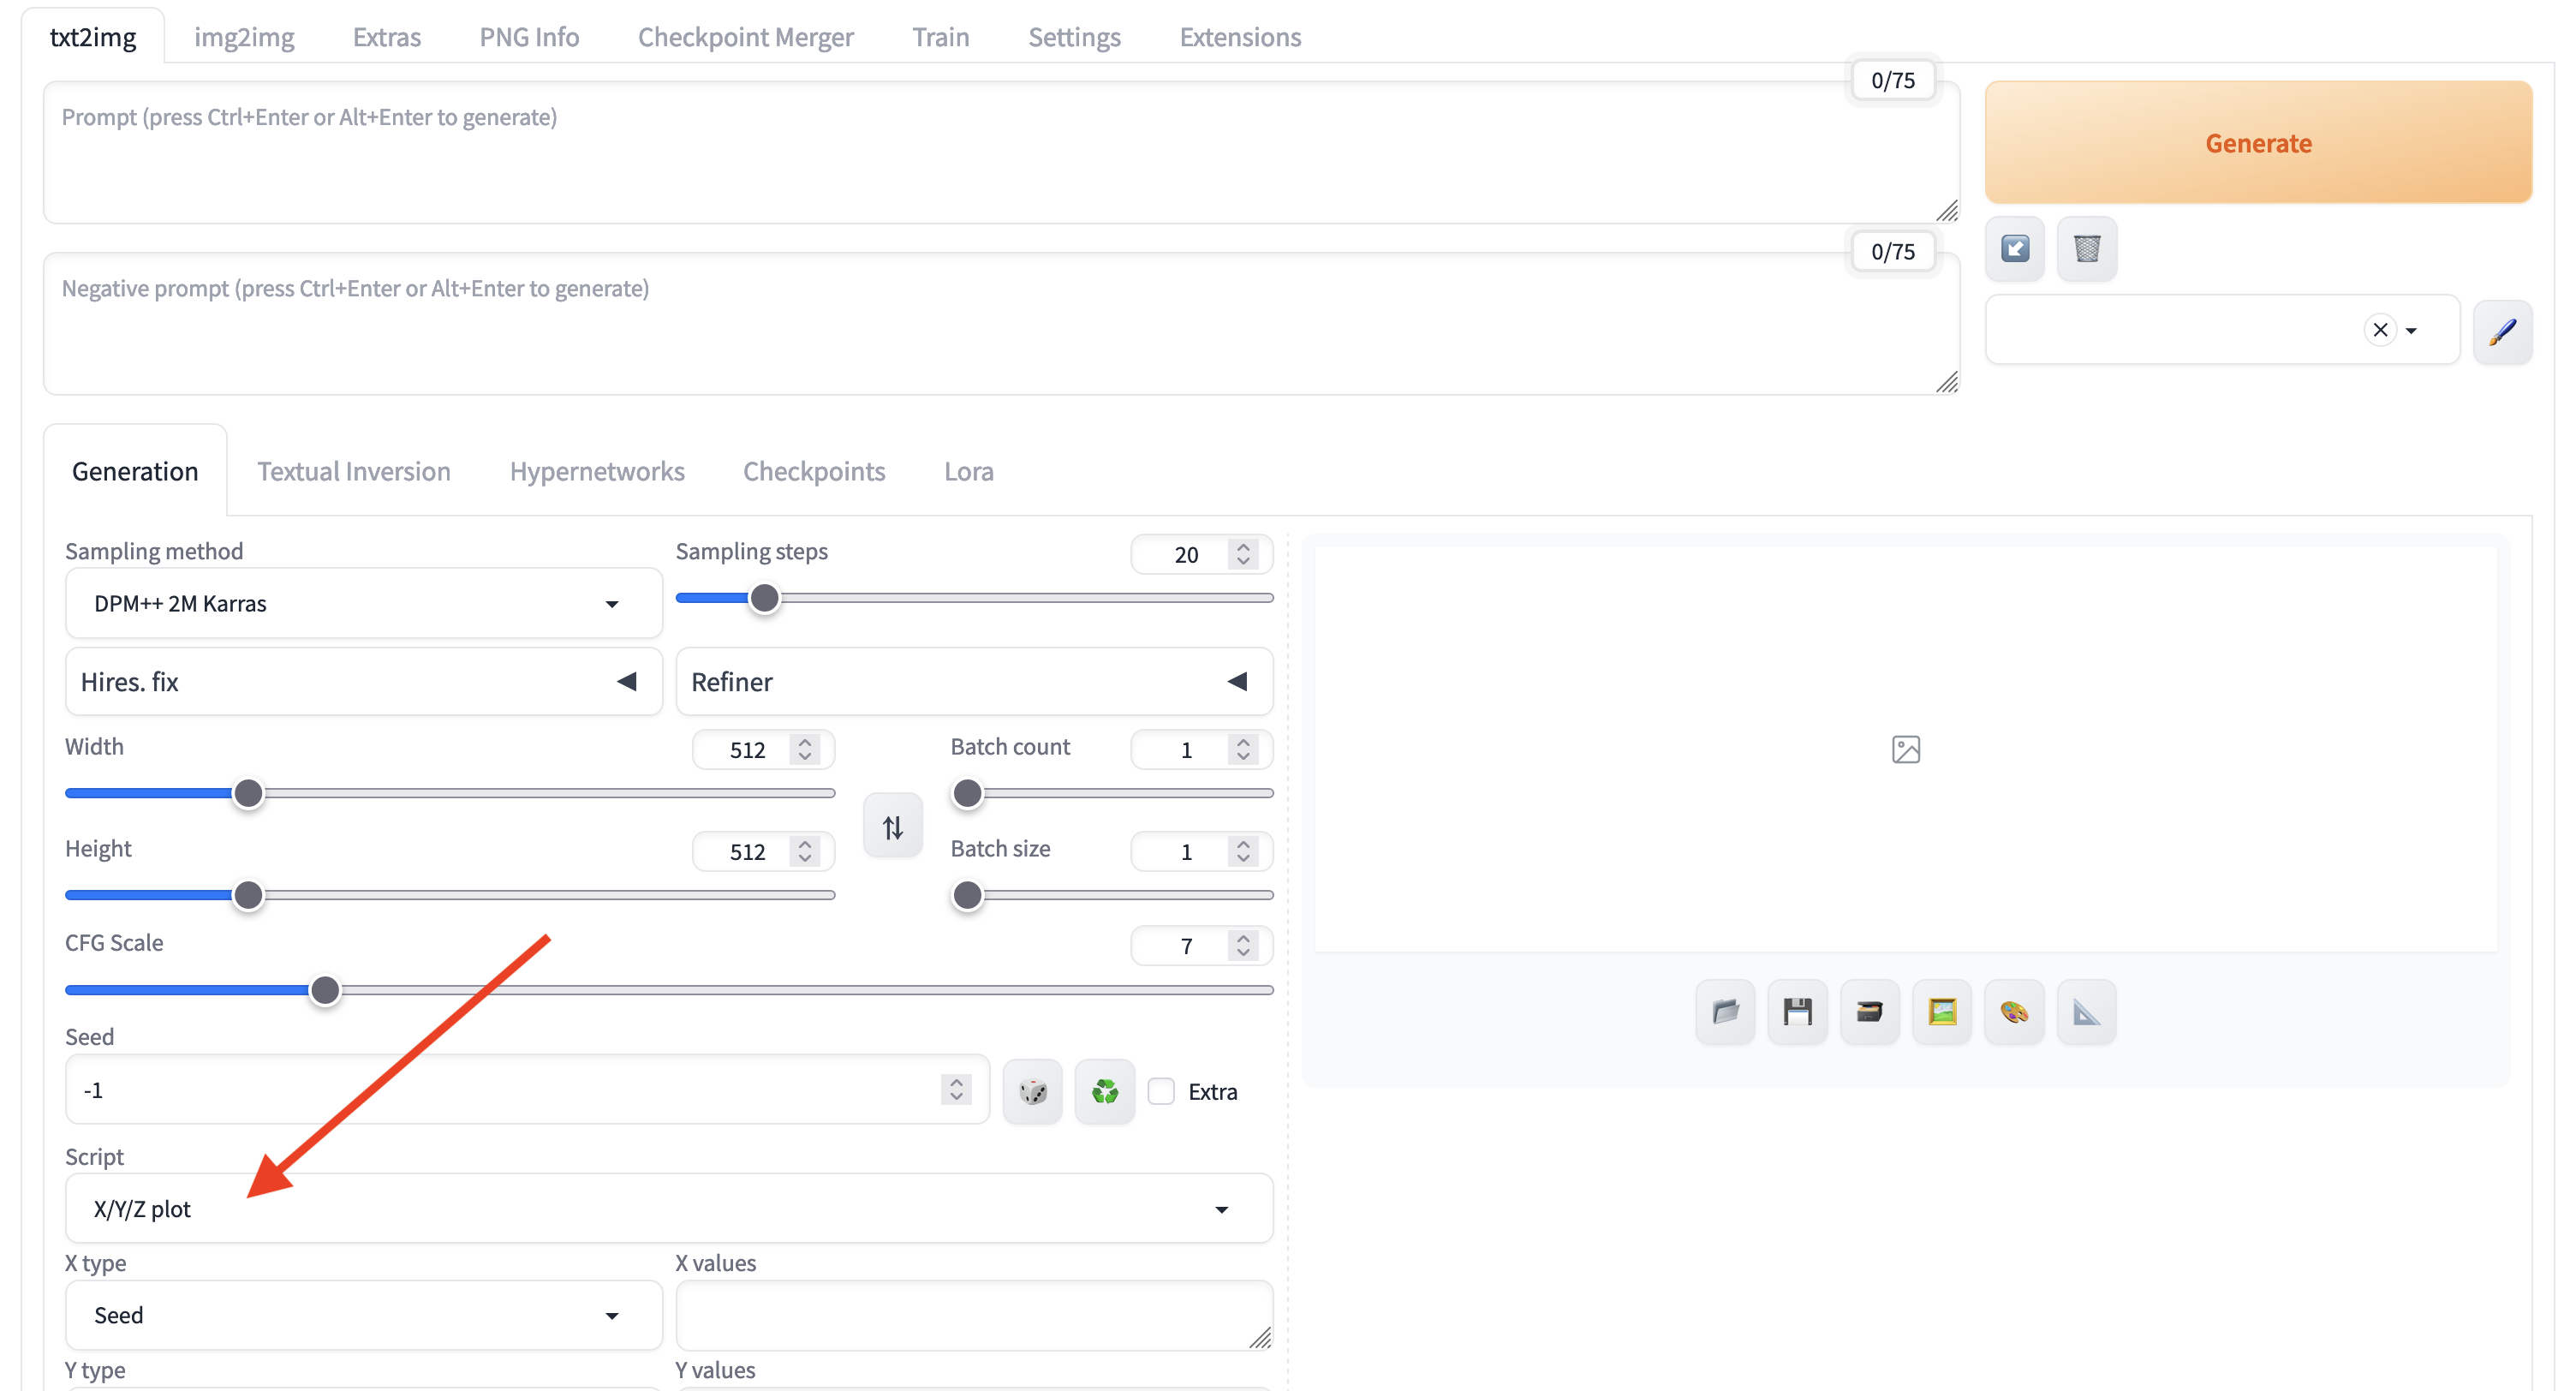
Task: Click the X values text field
Action: coord(974,1315)
